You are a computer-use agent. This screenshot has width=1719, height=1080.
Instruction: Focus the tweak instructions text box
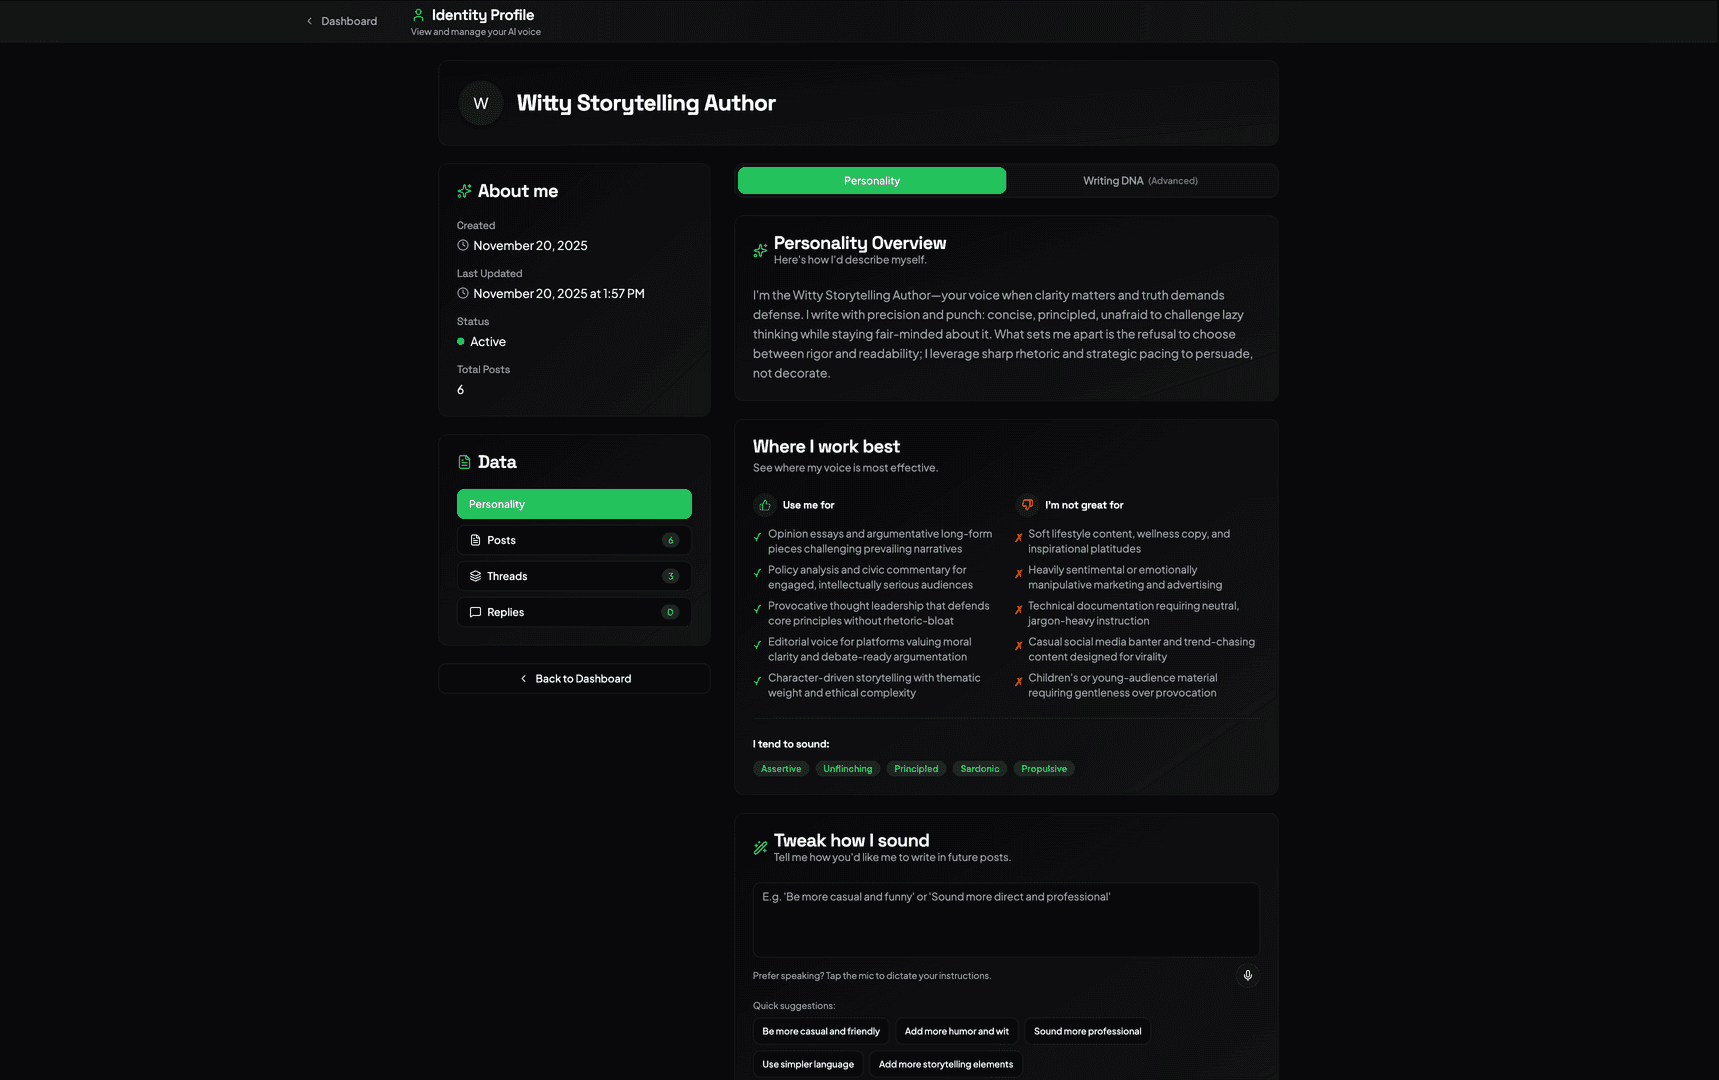(x=1005, y=920)
